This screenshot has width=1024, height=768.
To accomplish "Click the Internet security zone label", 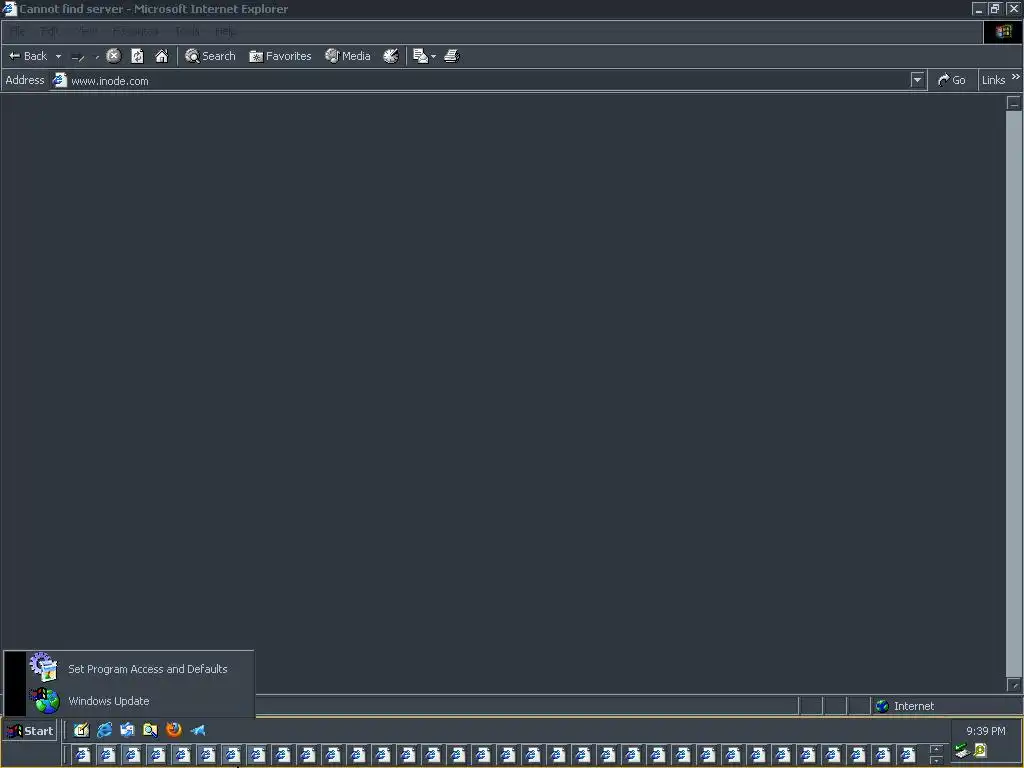I will tap(914, 706).
